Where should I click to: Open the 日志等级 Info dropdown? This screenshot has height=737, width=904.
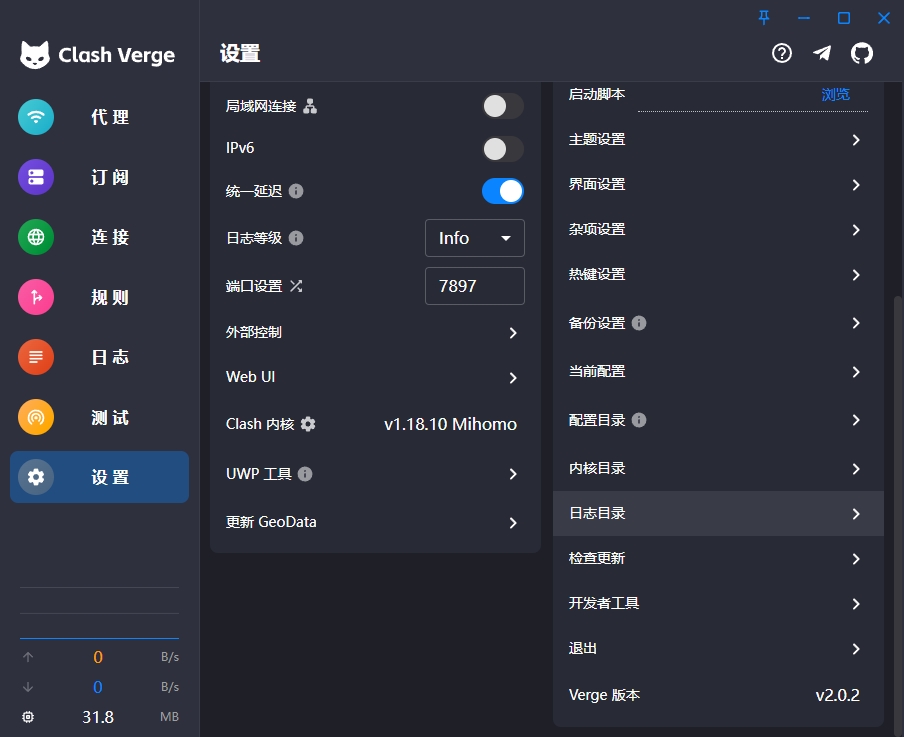click(x=474, y=238)
